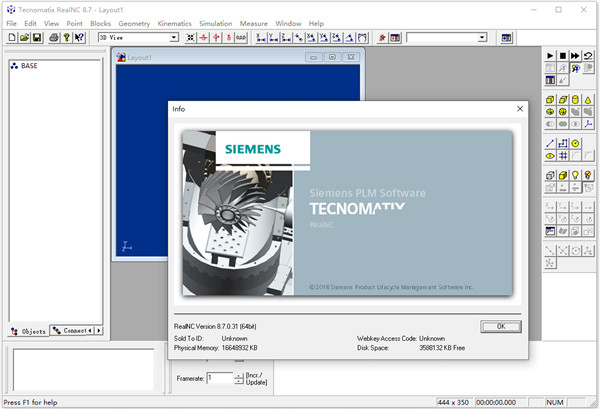600x409 pixels.
Task: Click the fast-forward simulation button
Action: pos(577,54)
